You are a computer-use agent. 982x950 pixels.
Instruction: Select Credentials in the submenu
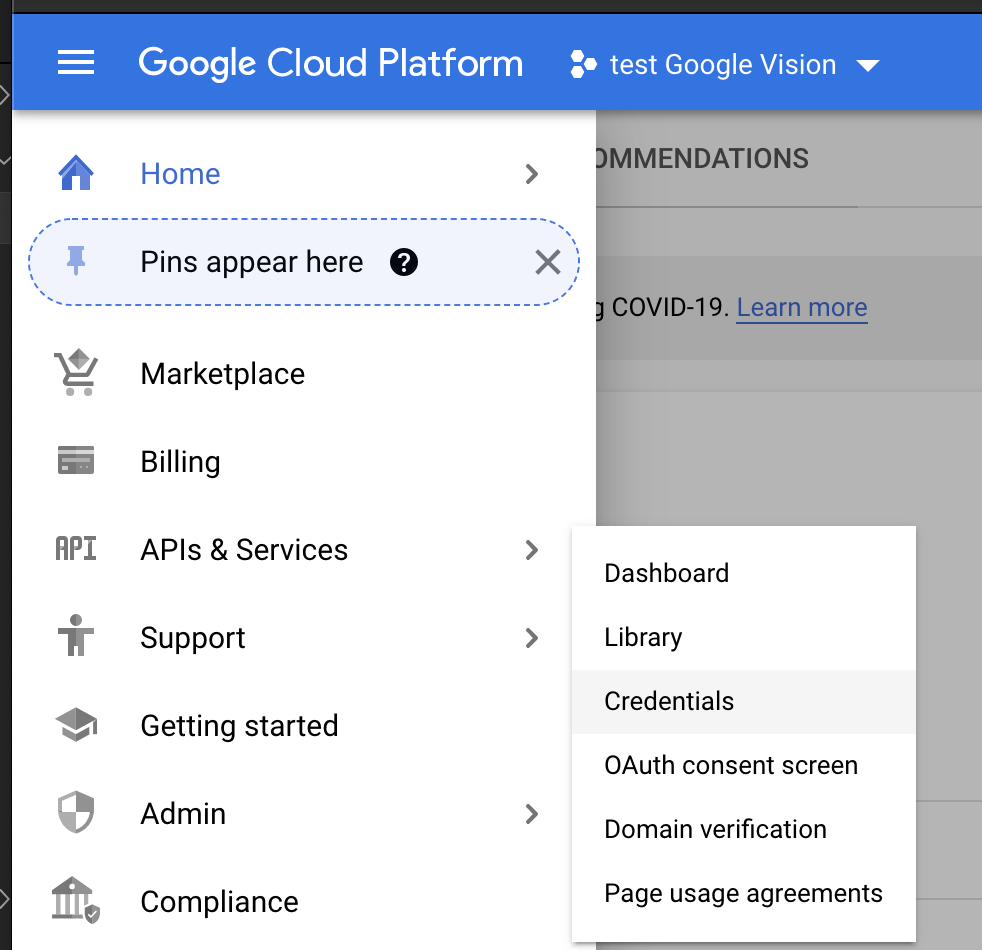pyautogui.click(x=743, y=701)
